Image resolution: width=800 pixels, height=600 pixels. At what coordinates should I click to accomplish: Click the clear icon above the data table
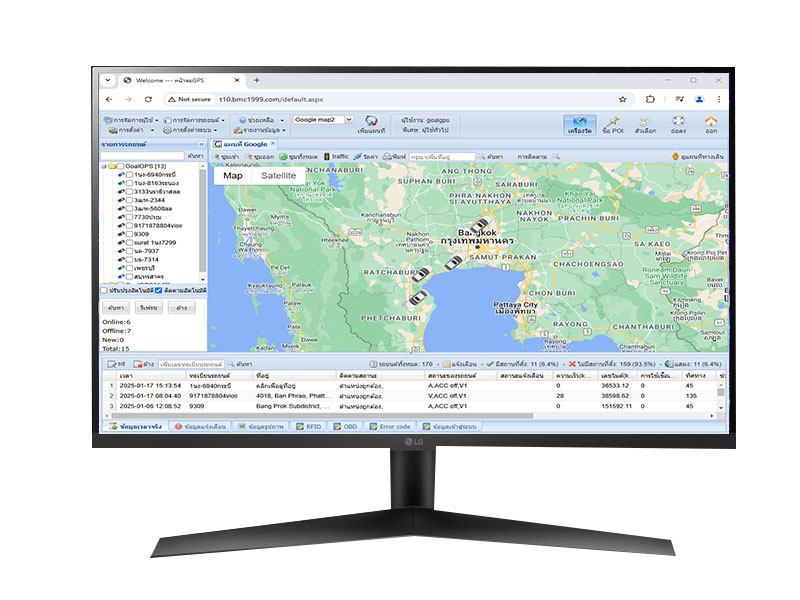point(137,364)
